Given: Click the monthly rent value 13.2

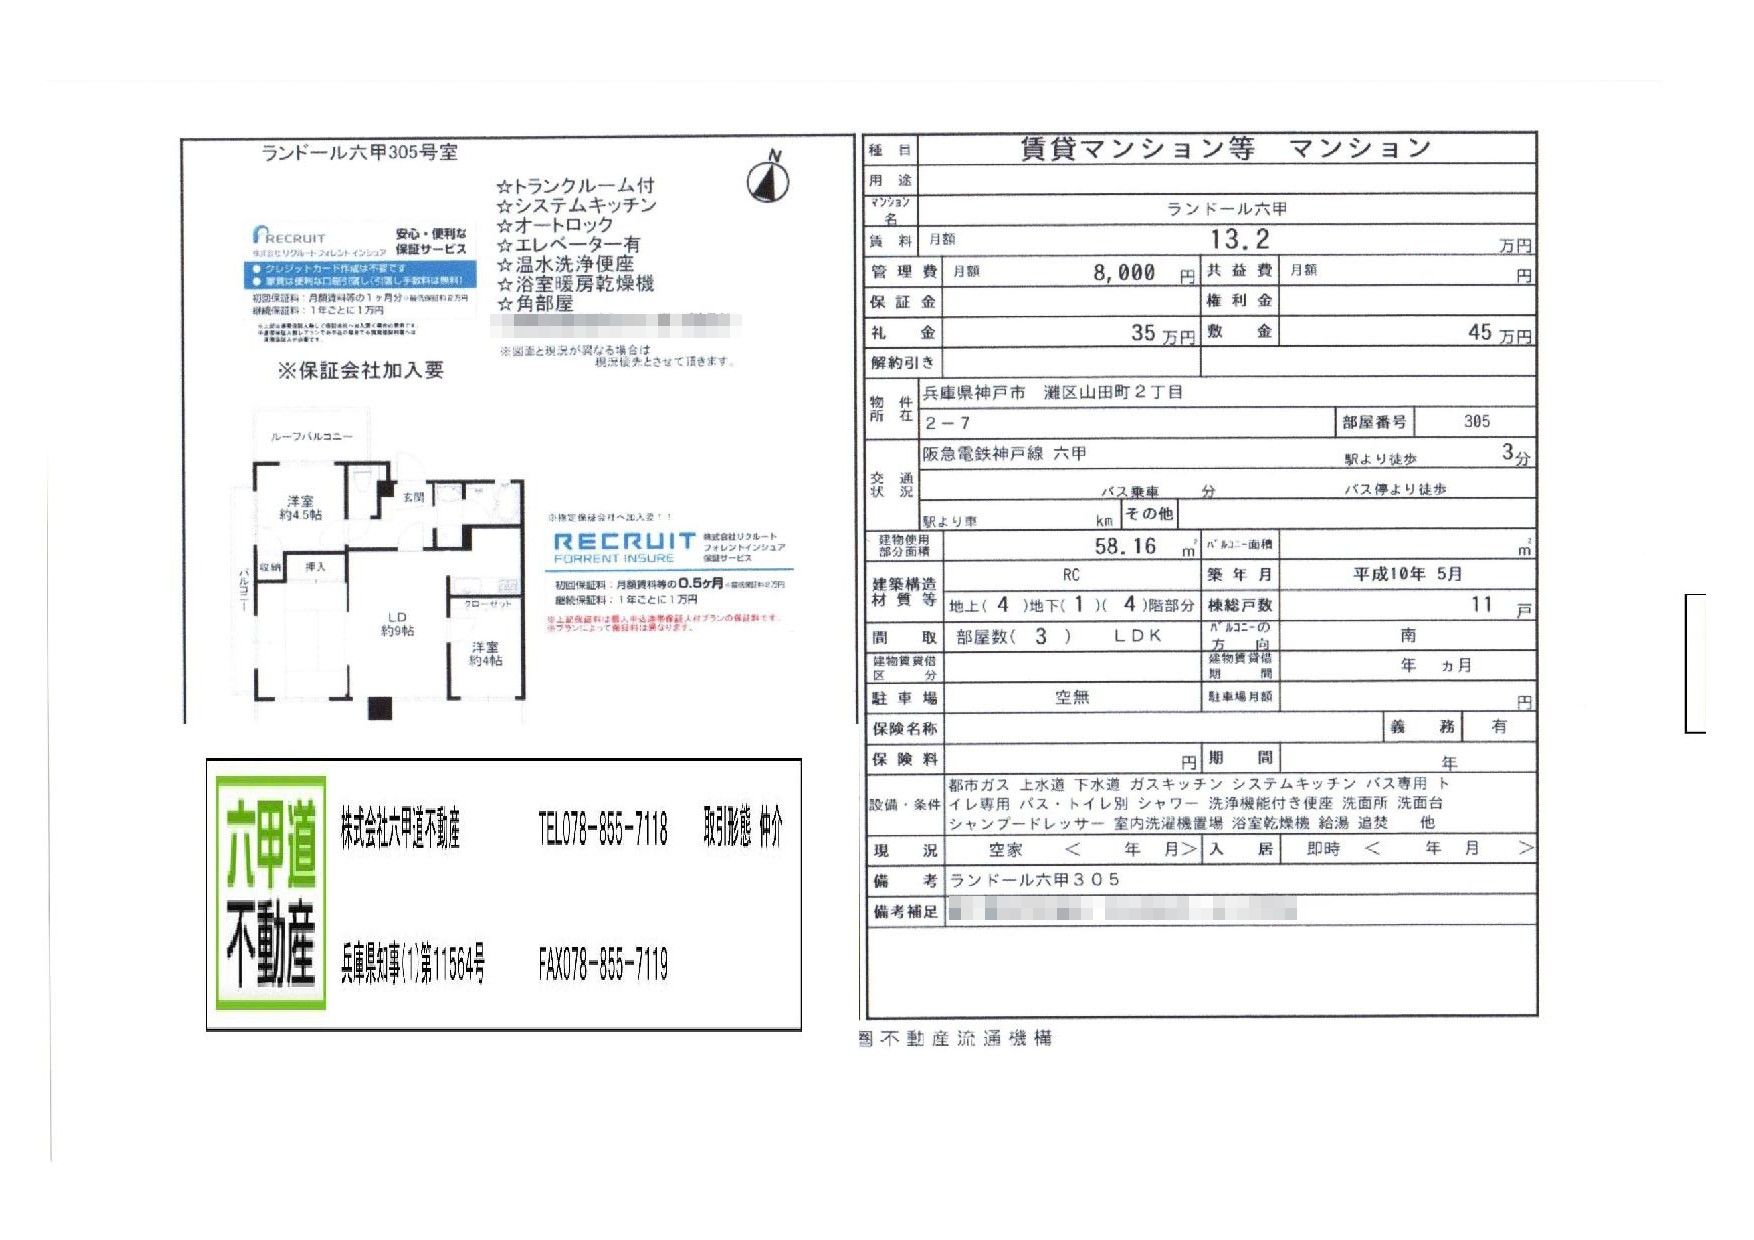Looking at the screenshot, I should pos(1239,239).
